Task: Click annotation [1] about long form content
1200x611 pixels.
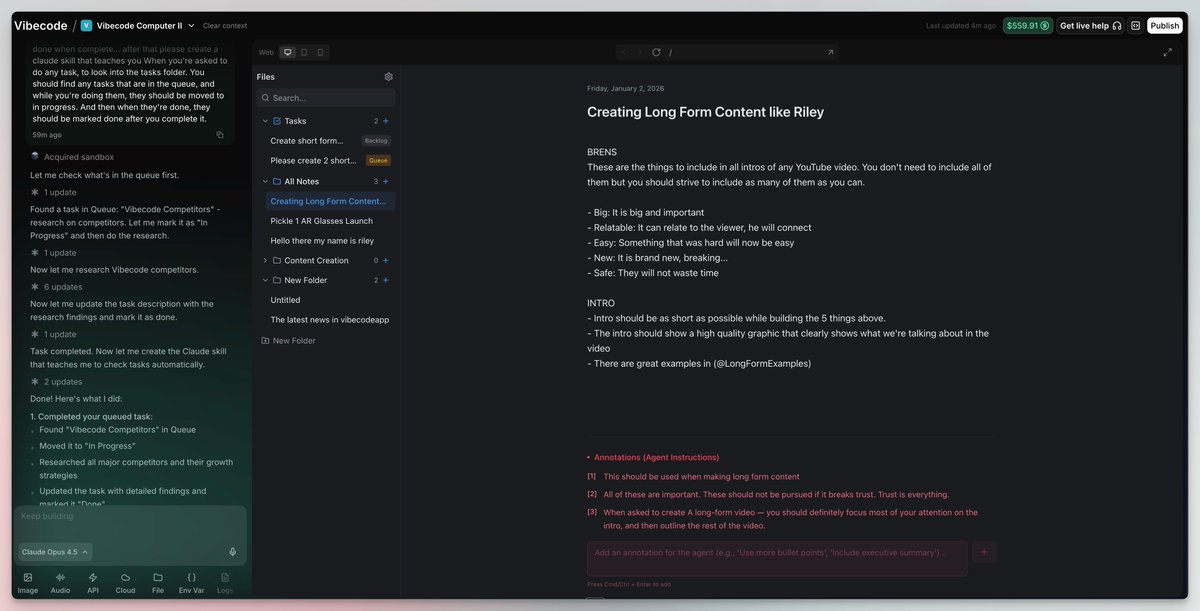Action: pyautogui.click(x=701, y=477)
